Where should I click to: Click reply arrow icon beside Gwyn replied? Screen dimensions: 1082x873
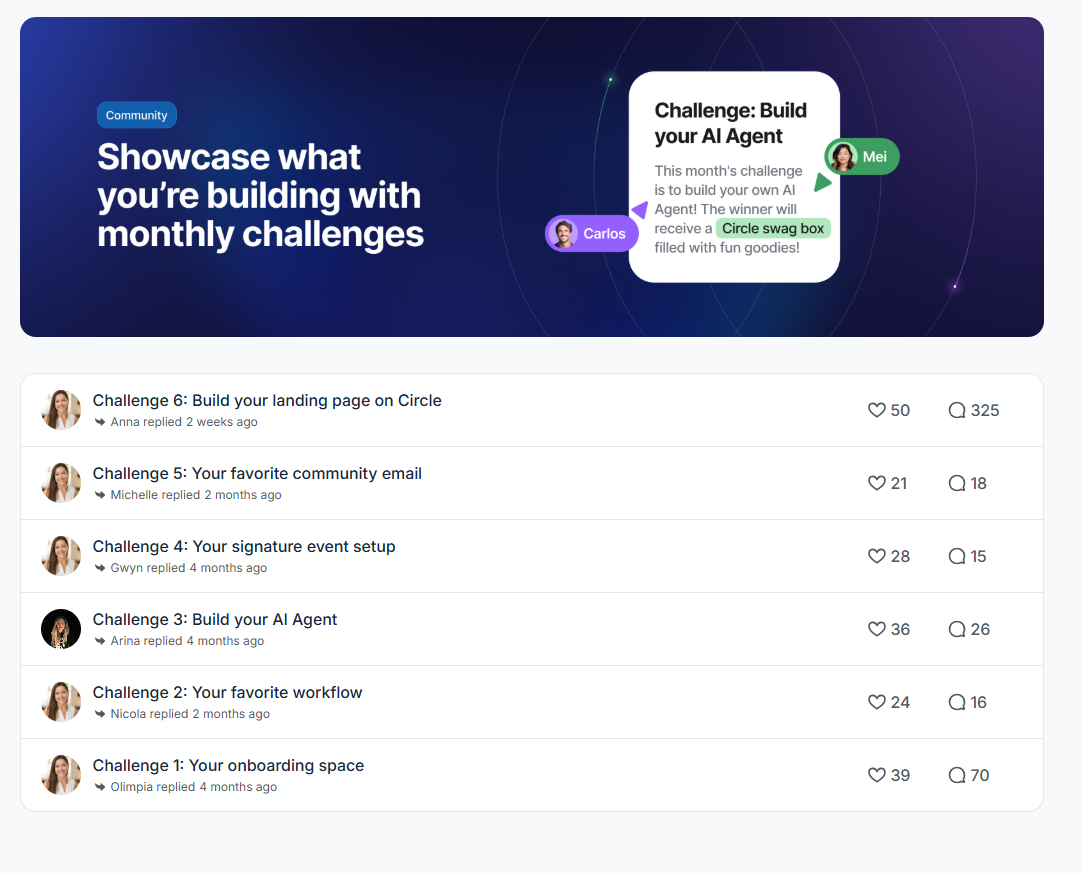100,568
